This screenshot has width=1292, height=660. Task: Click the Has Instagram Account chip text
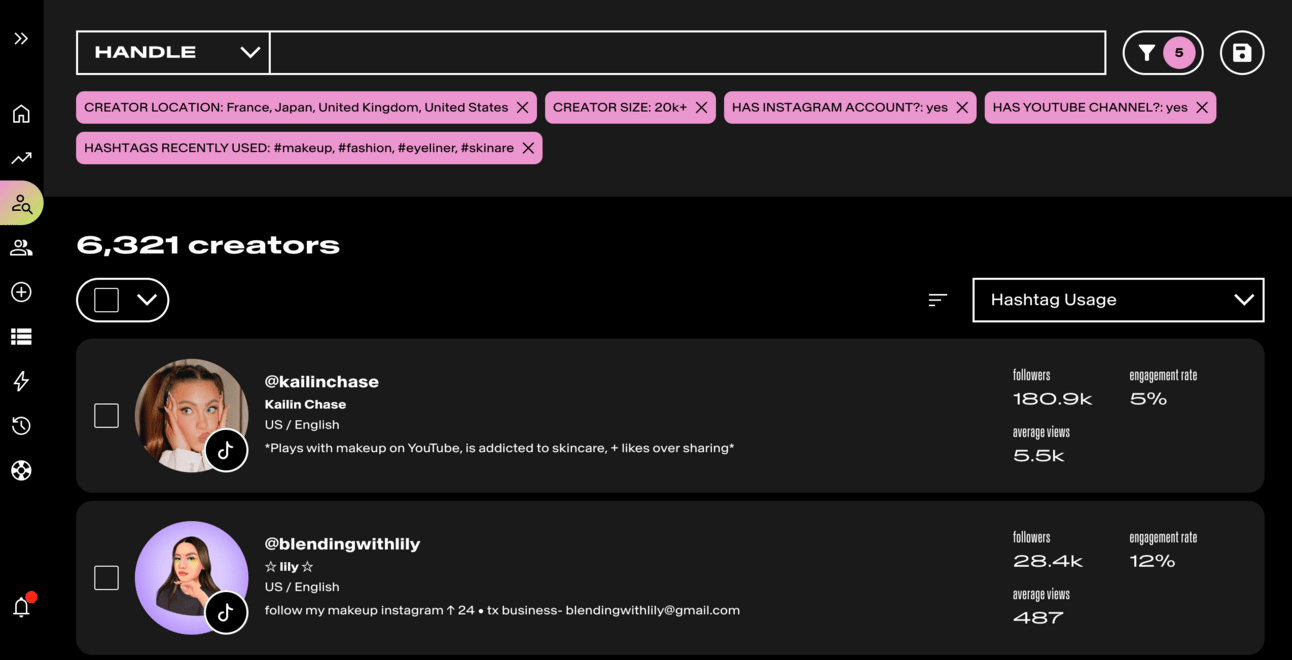840,108
